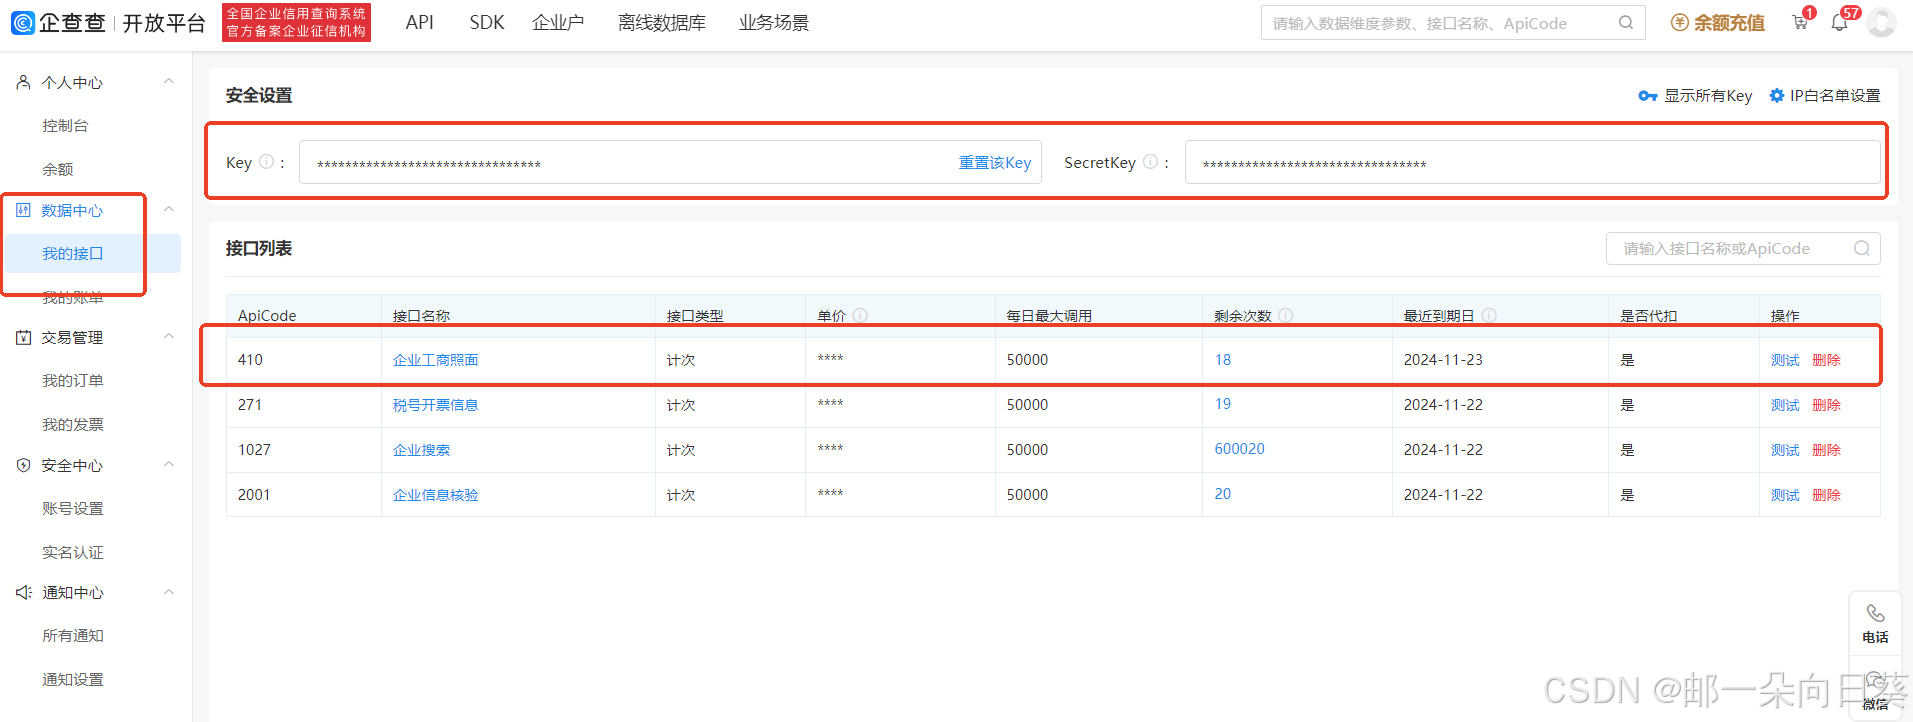Click remaining count 600020 link

point(1240,449)
